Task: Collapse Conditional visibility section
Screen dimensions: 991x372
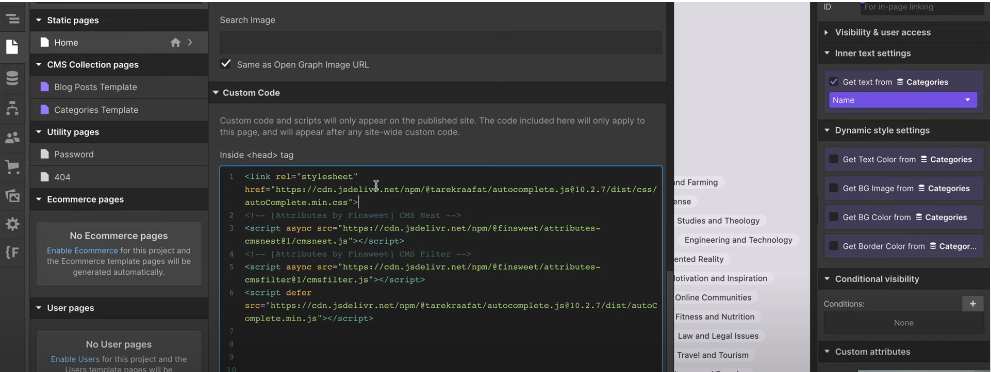Action: [x=827, y=279]
